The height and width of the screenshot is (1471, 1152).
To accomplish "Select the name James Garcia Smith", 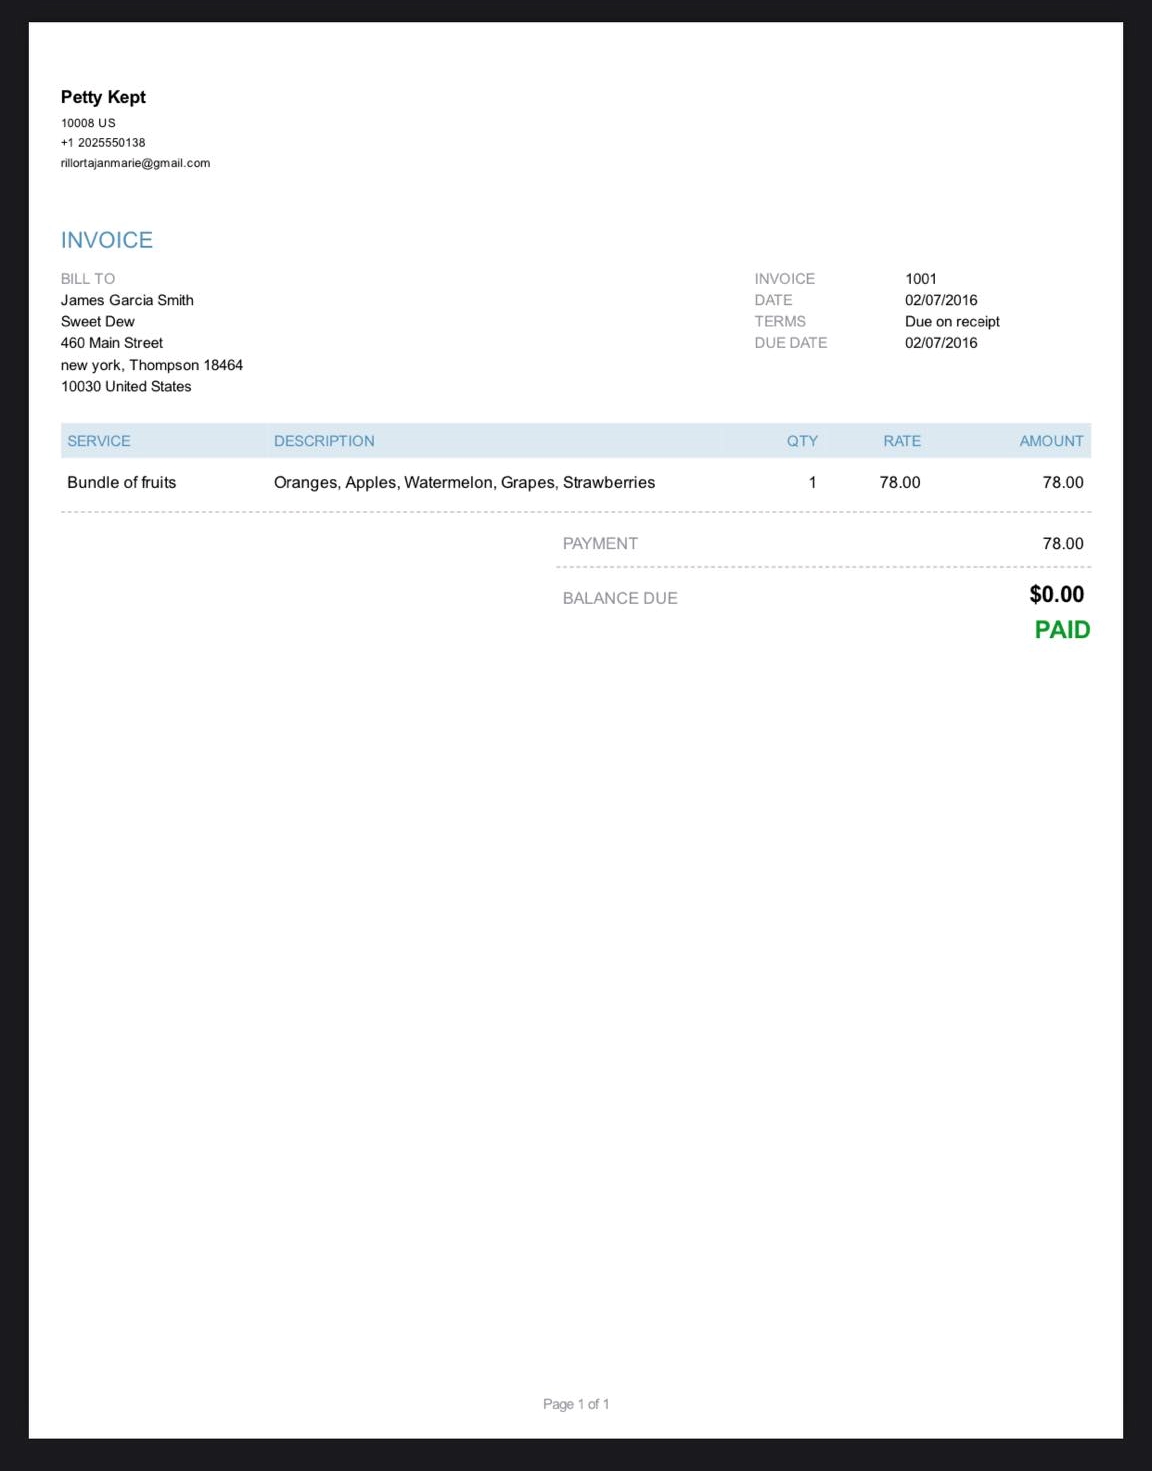I will pos(127,300).
